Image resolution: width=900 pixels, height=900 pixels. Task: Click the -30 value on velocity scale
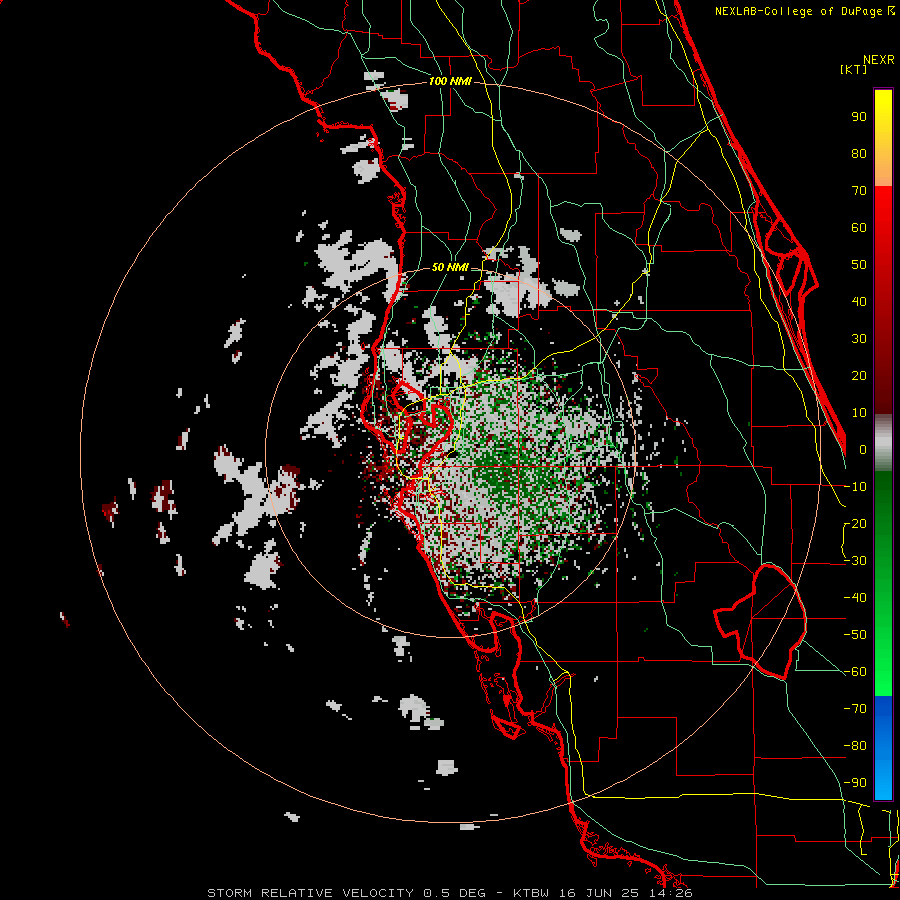(855, 561)
